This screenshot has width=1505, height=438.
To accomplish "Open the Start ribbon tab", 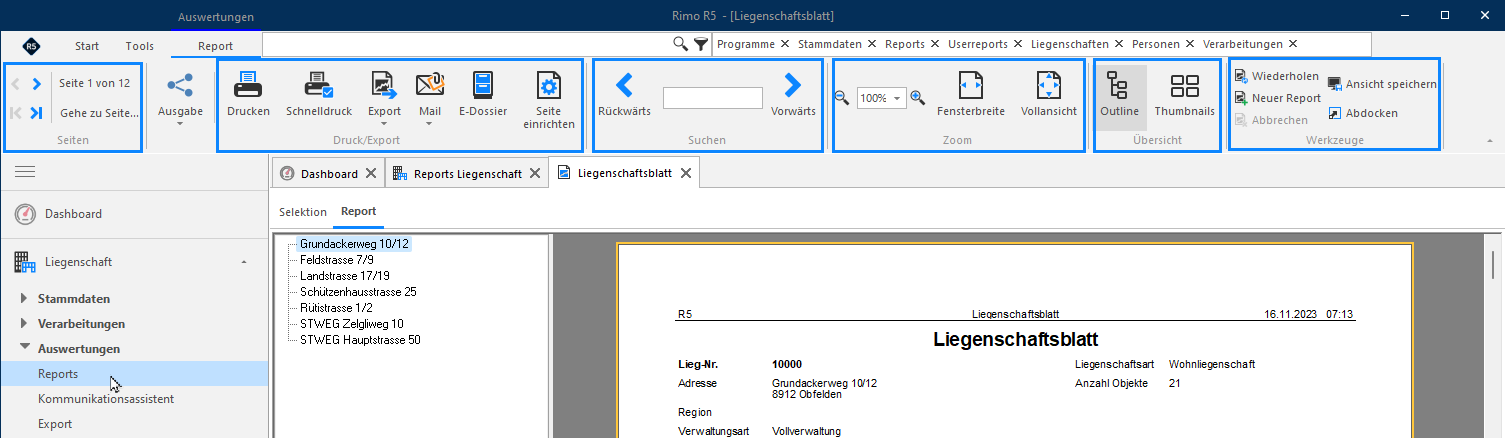I will click(87, 45).
